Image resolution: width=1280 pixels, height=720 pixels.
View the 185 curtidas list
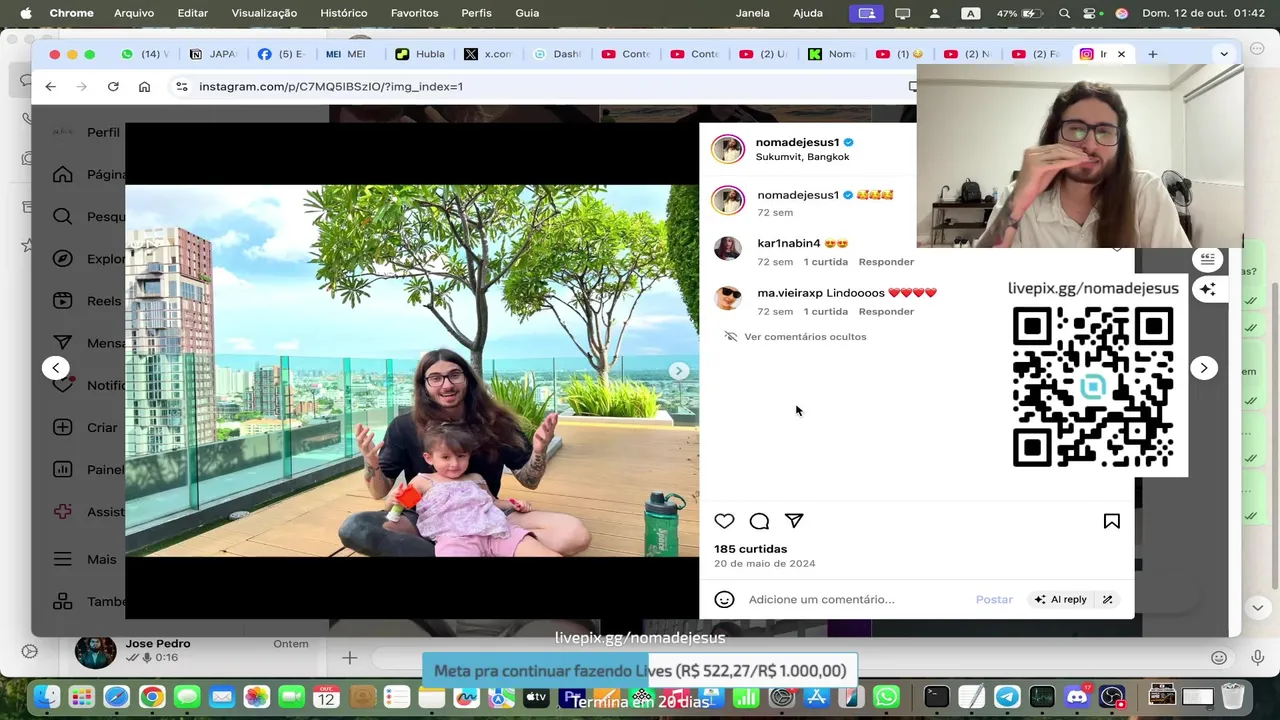(x=750, y=549)
